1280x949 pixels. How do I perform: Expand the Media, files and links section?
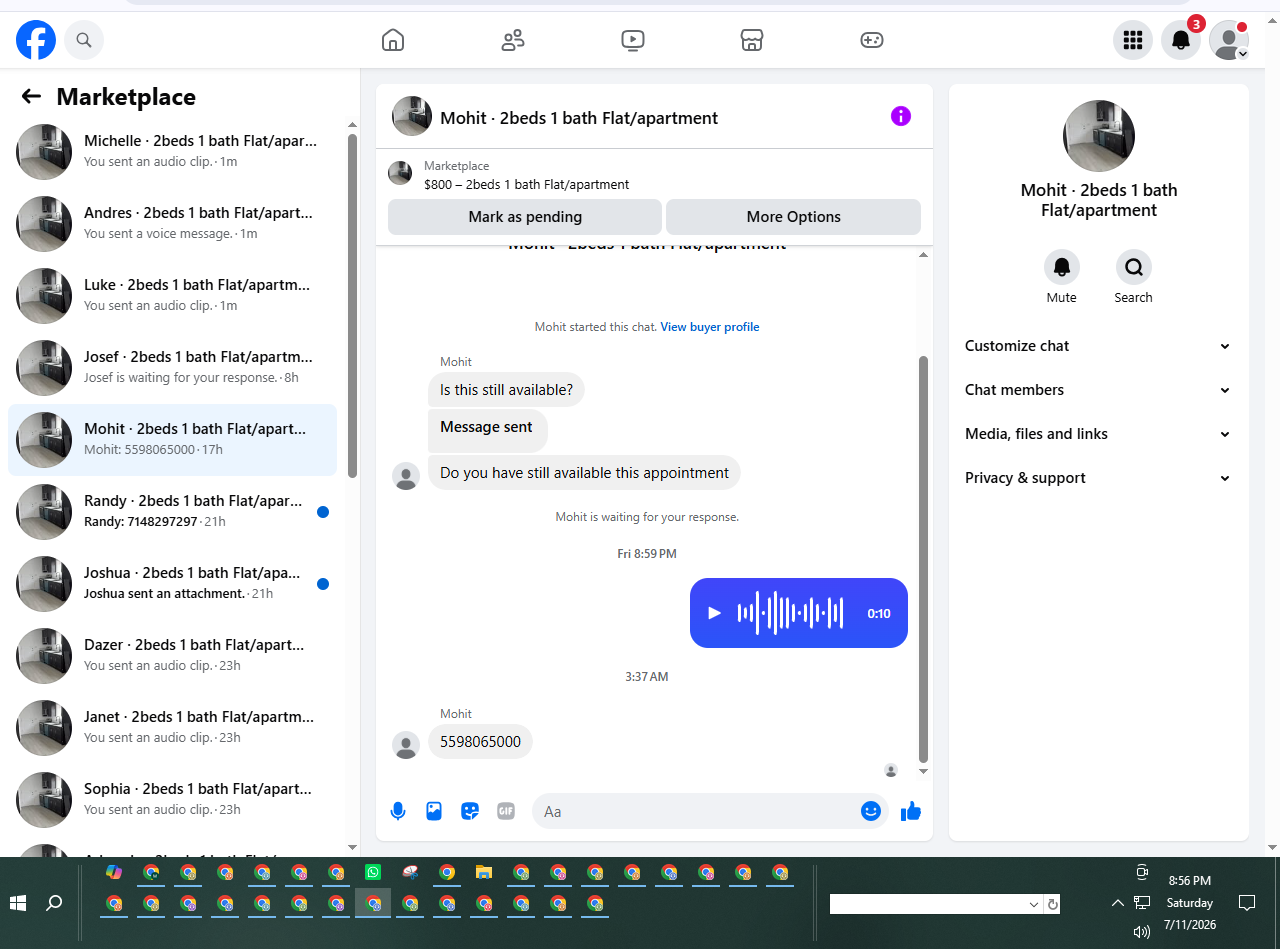tap(1098, 434)
